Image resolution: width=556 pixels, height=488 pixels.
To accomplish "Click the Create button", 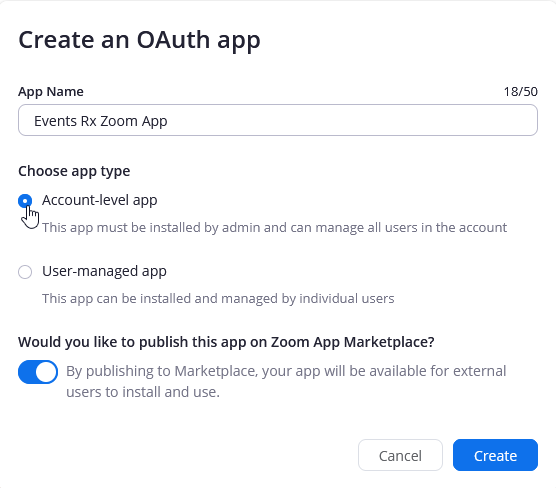I will click(495, 455).
